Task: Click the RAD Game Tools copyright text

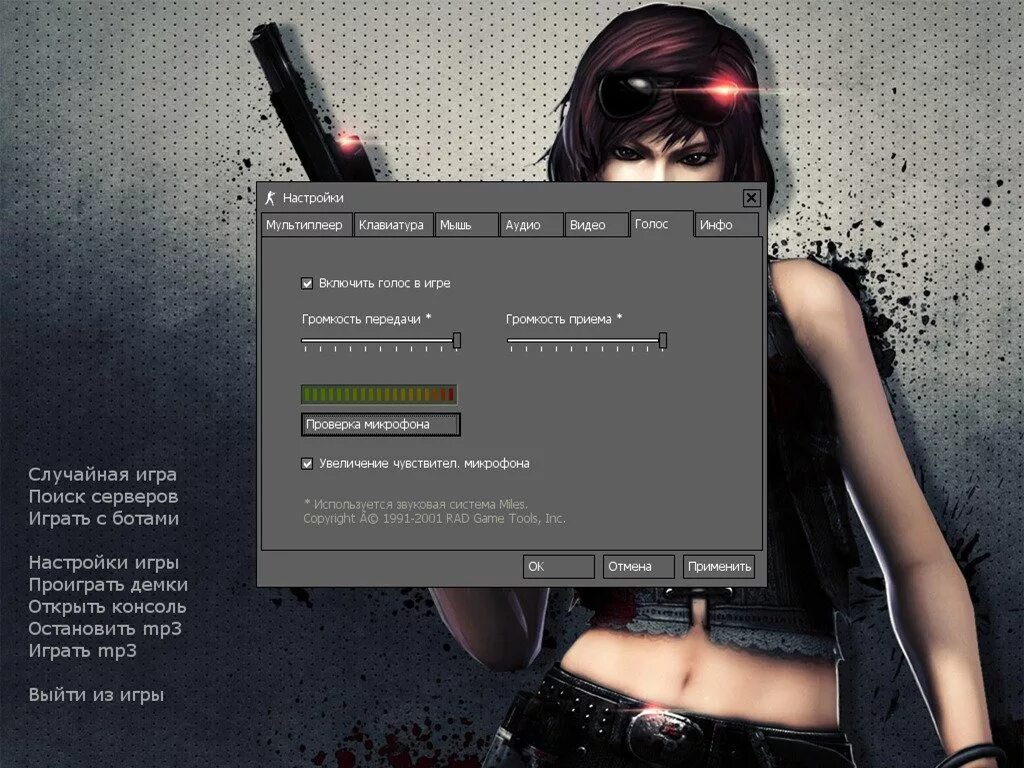Action: [434, 519]
